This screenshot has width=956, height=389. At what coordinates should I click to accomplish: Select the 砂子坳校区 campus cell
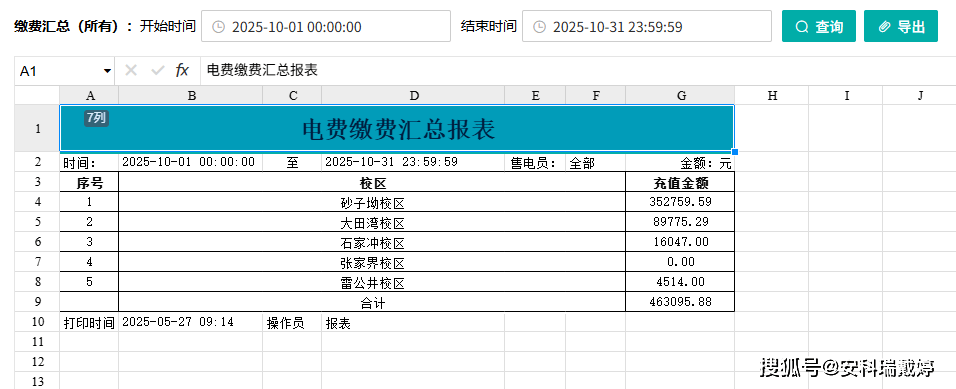pyautogui.click(x=373, y=202)
